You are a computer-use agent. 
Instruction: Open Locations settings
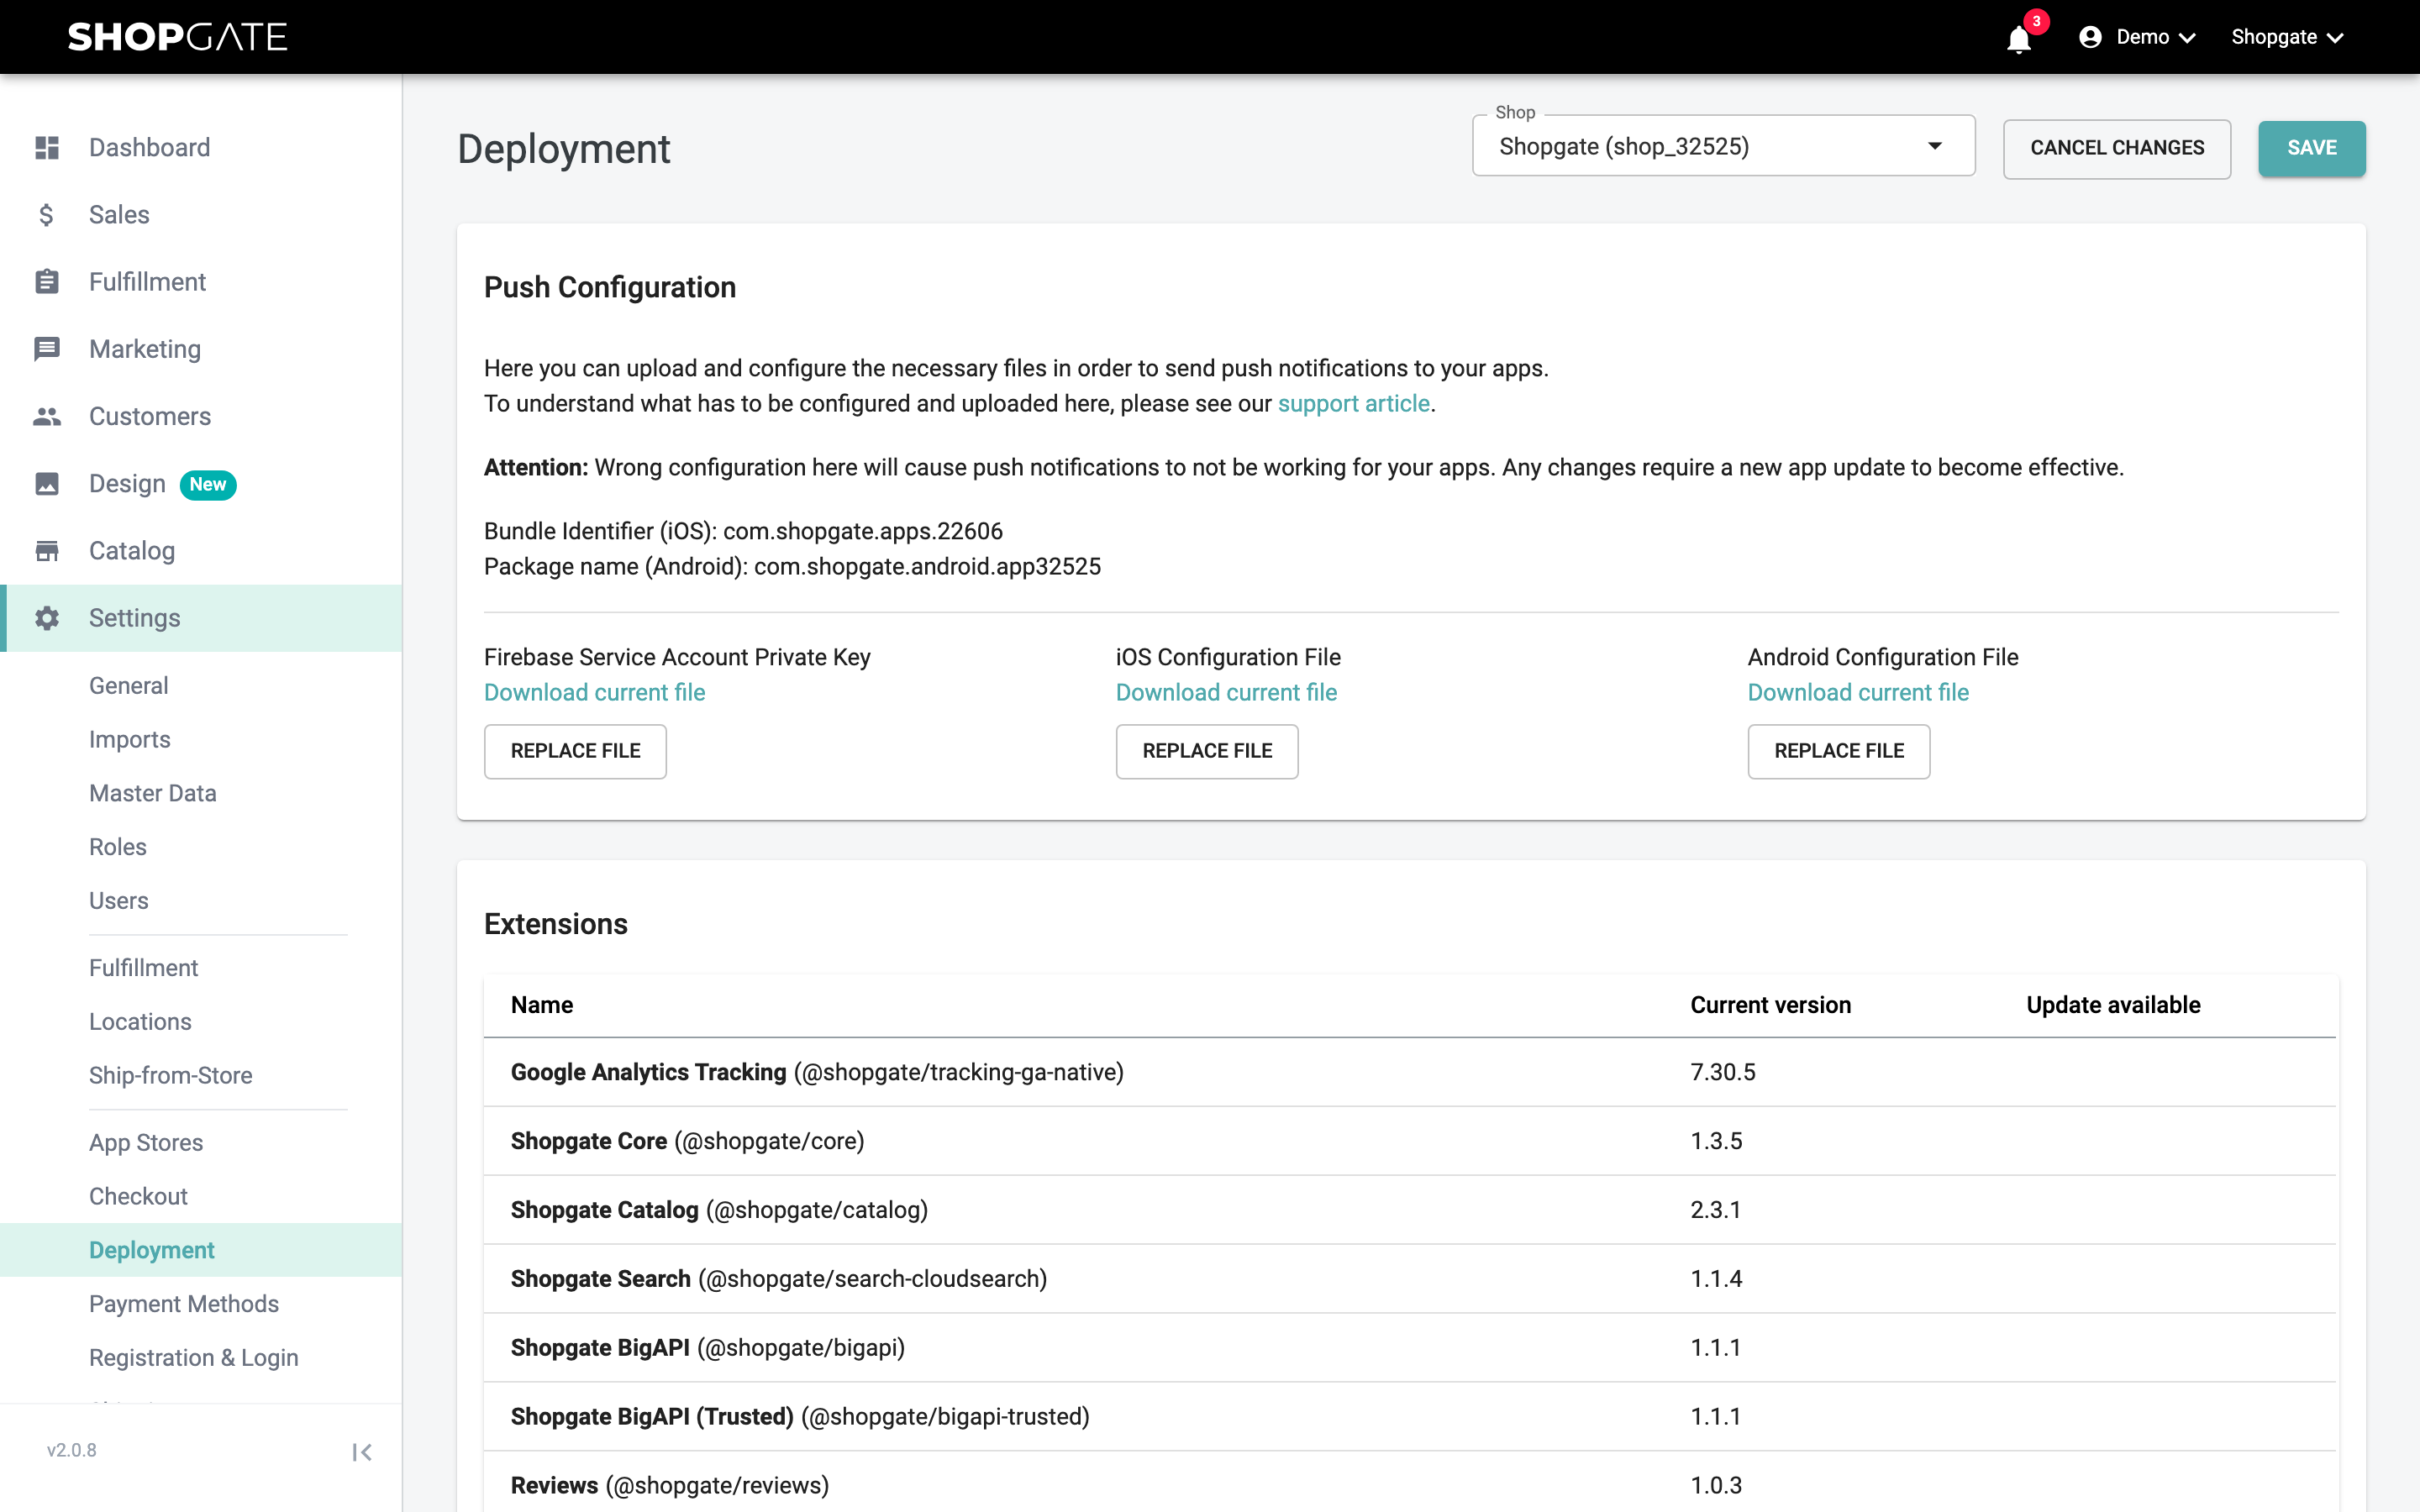coord(140,1021)
